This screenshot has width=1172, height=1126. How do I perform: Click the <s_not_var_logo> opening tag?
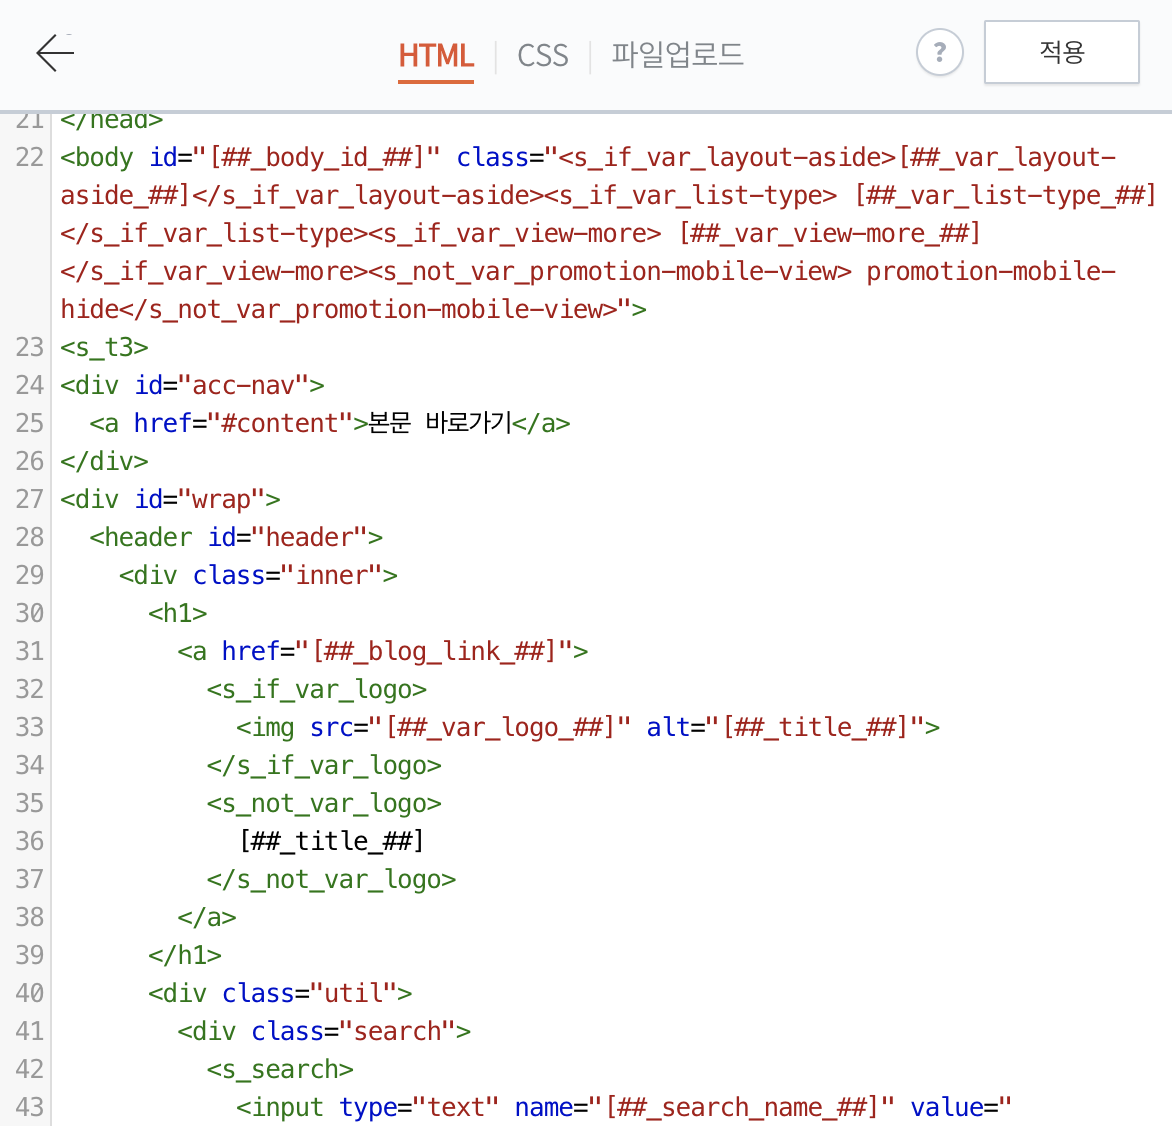(324, 804)
